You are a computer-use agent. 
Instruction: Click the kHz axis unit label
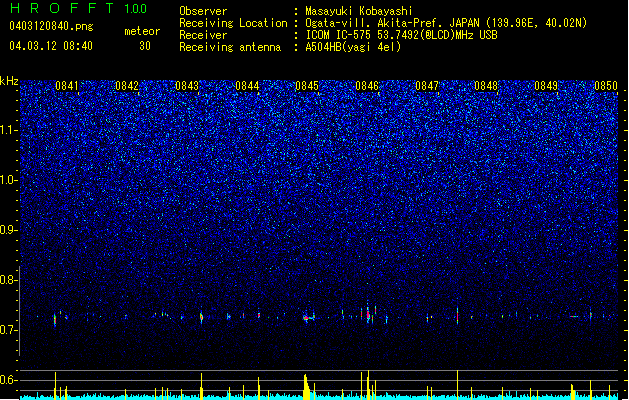point(9,81)
